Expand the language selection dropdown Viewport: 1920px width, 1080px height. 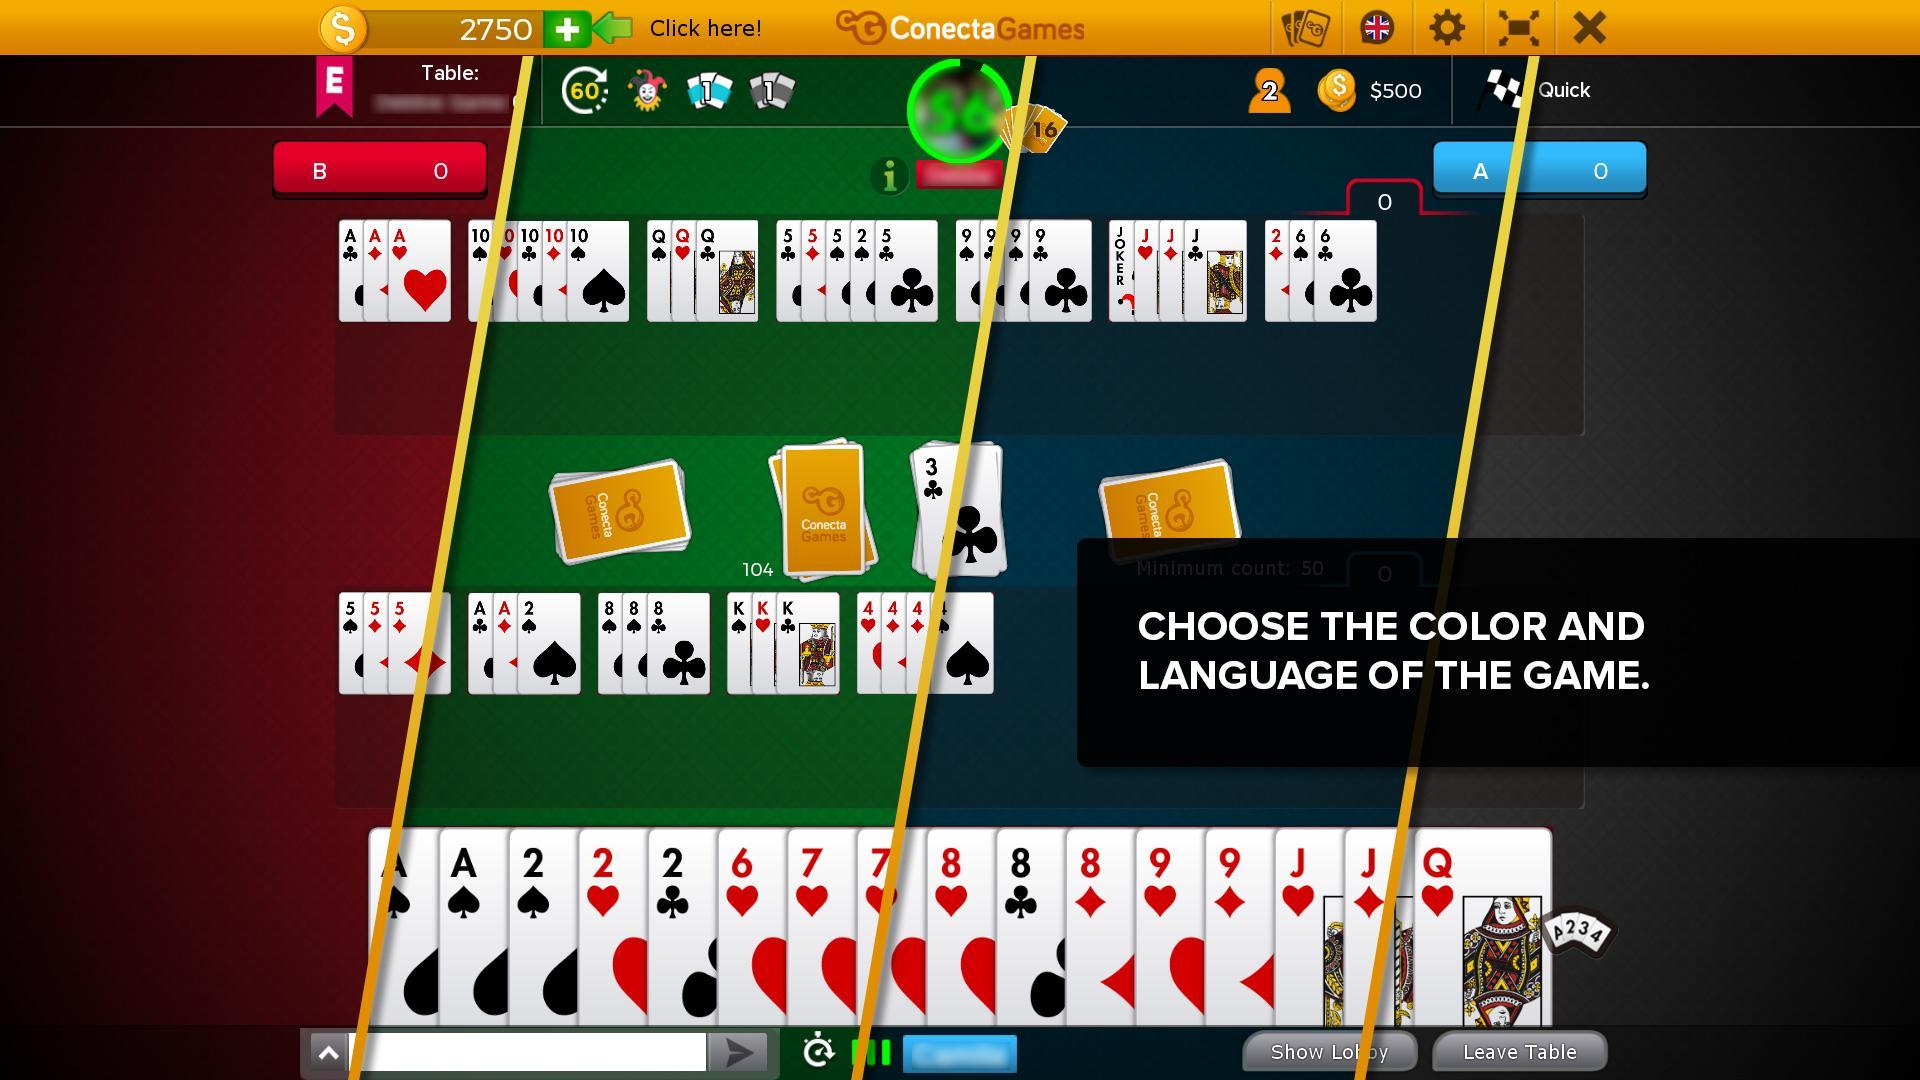(x=1377, y=26)
